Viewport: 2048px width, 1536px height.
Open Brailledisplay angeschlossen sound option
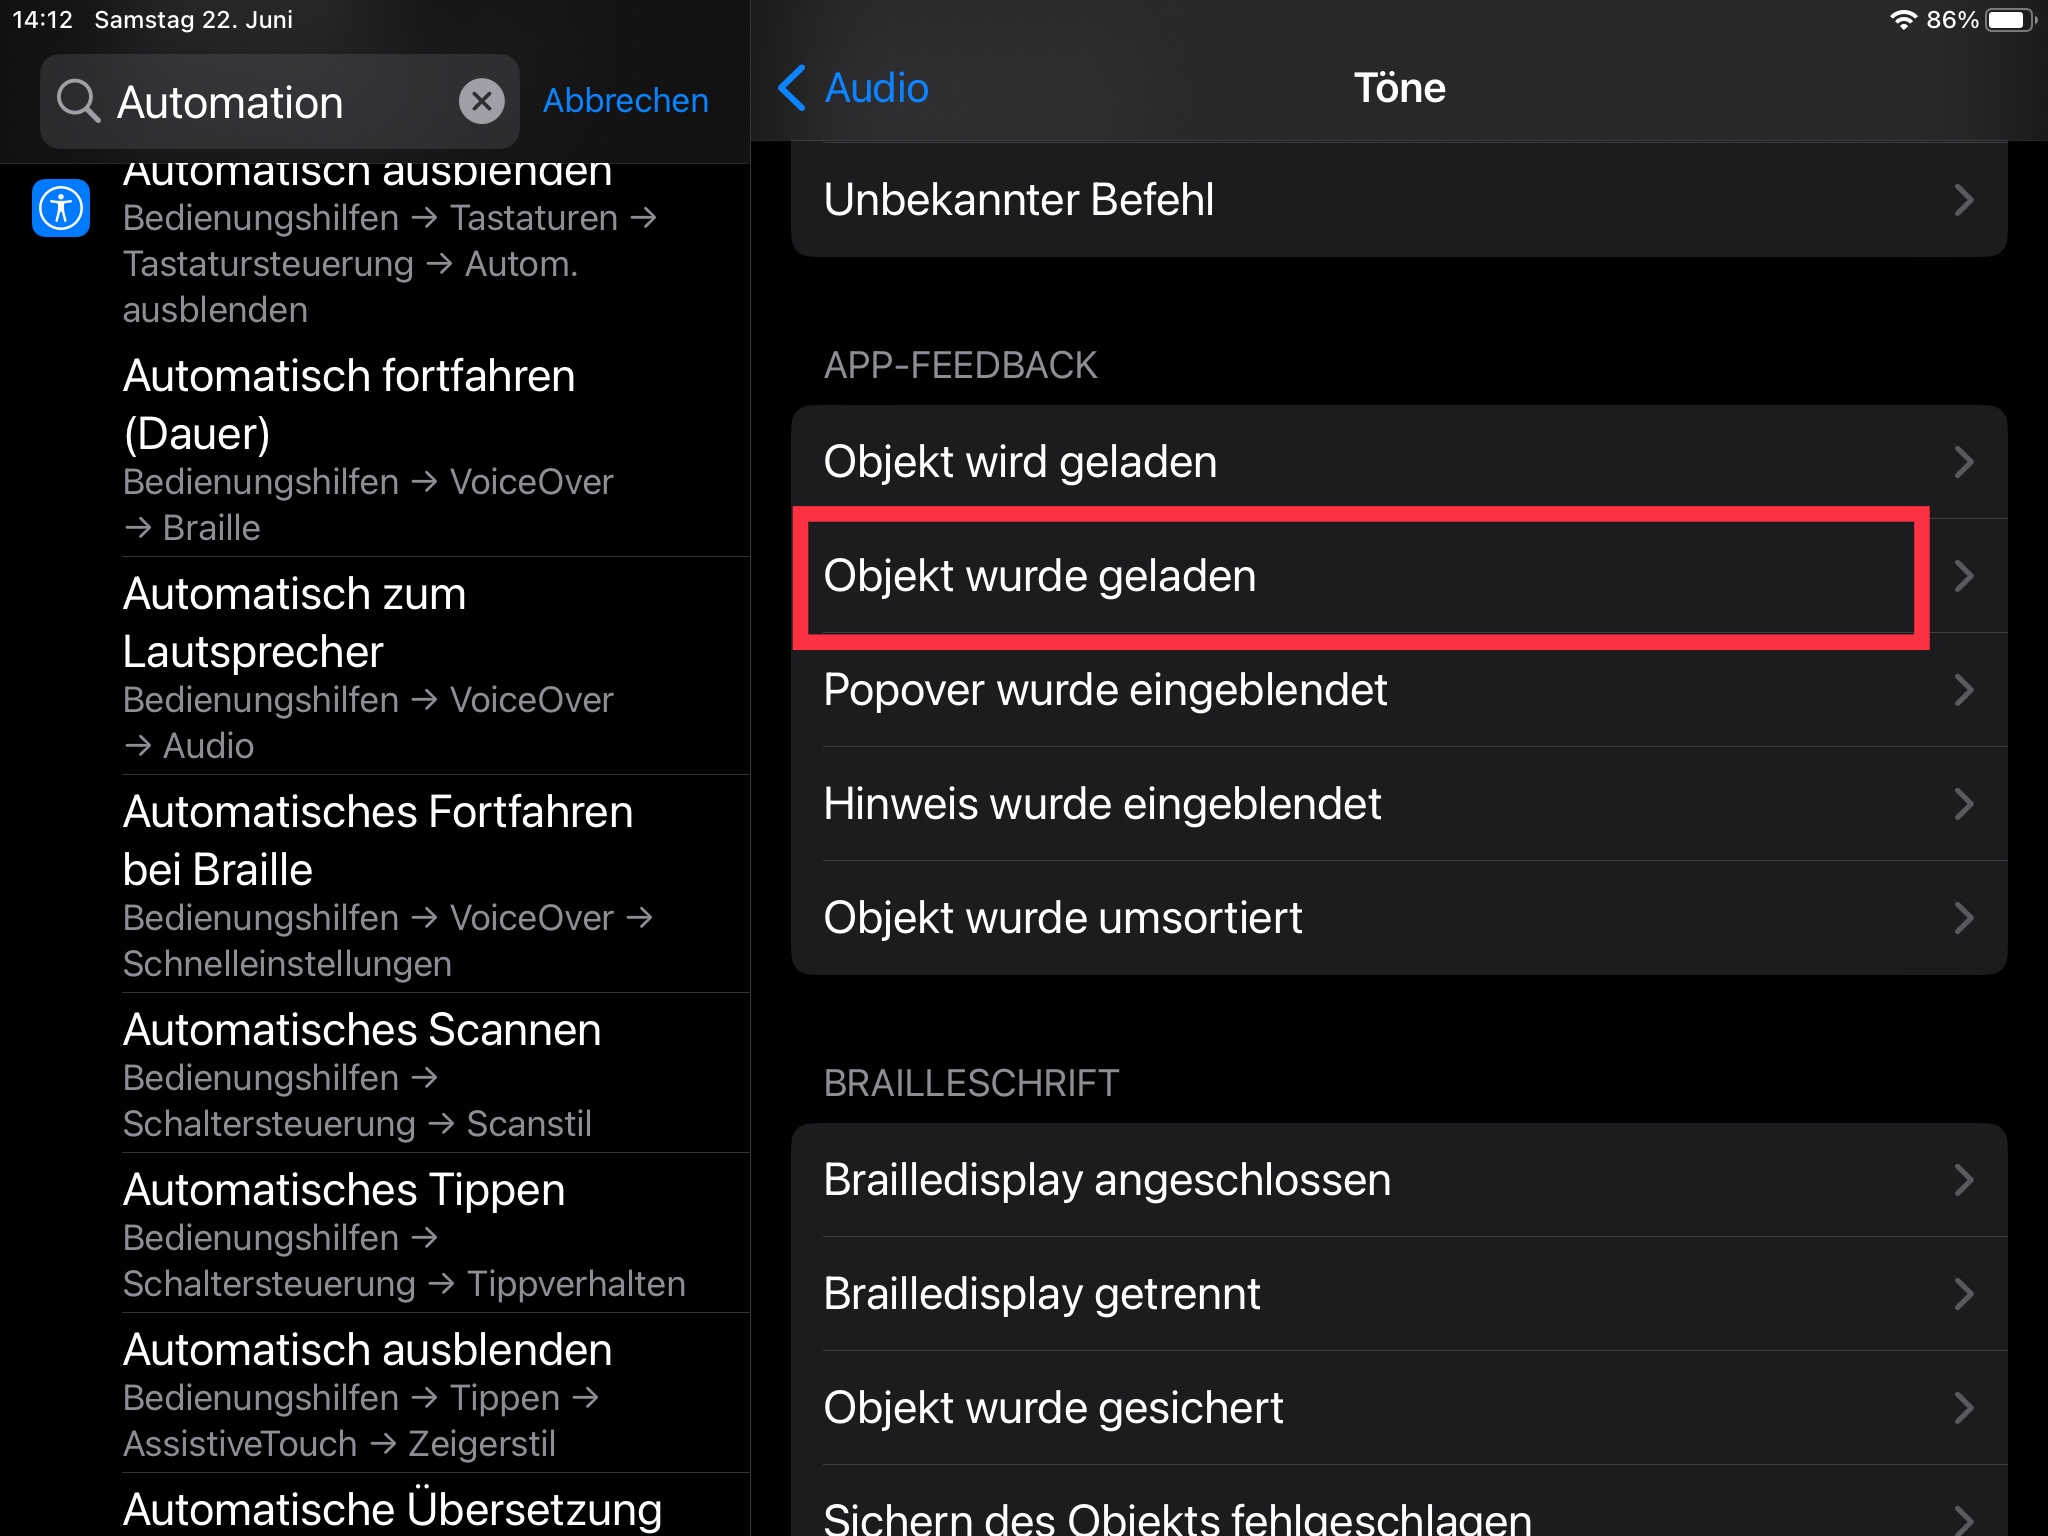(x=1398, y=1180)
